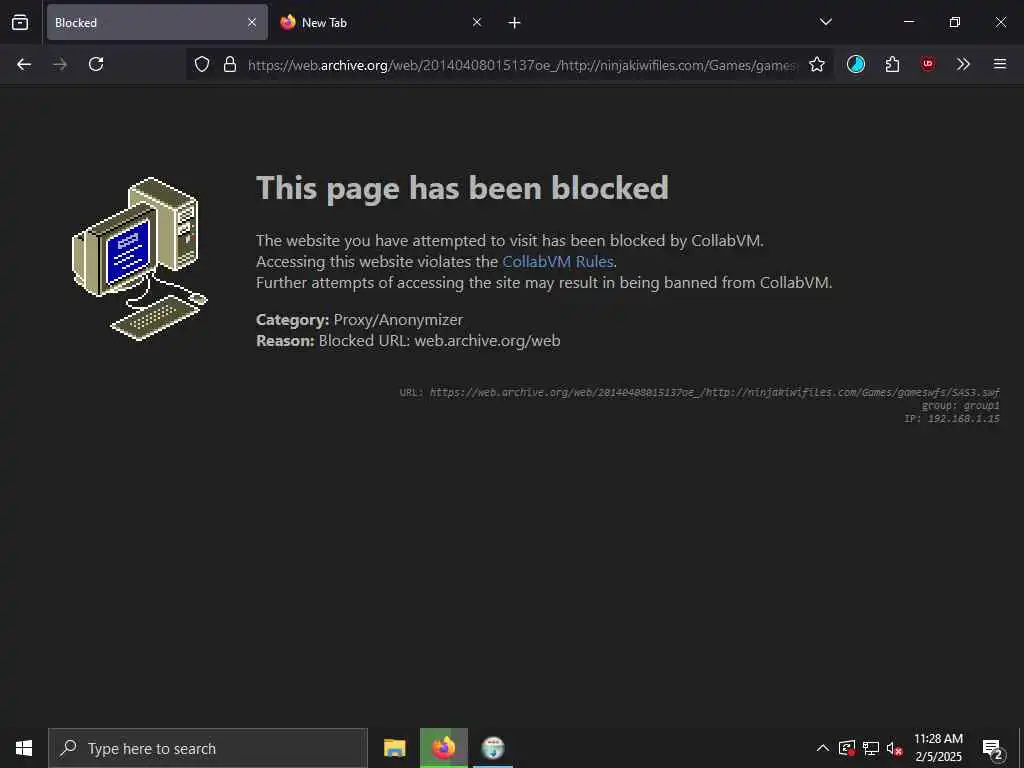Open the uBlock Origin toolbar icon
Screen dimensions: 1024x768
coord(928,64)
